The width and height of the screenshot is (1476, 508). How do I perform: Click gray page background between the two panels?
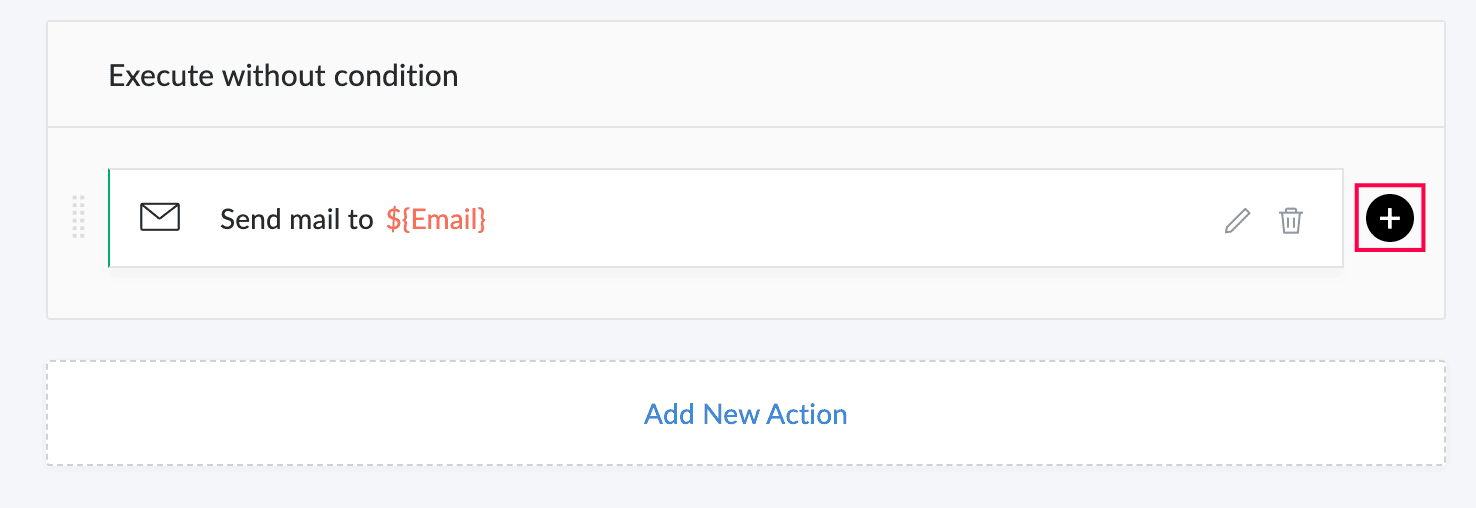point(746,340)
